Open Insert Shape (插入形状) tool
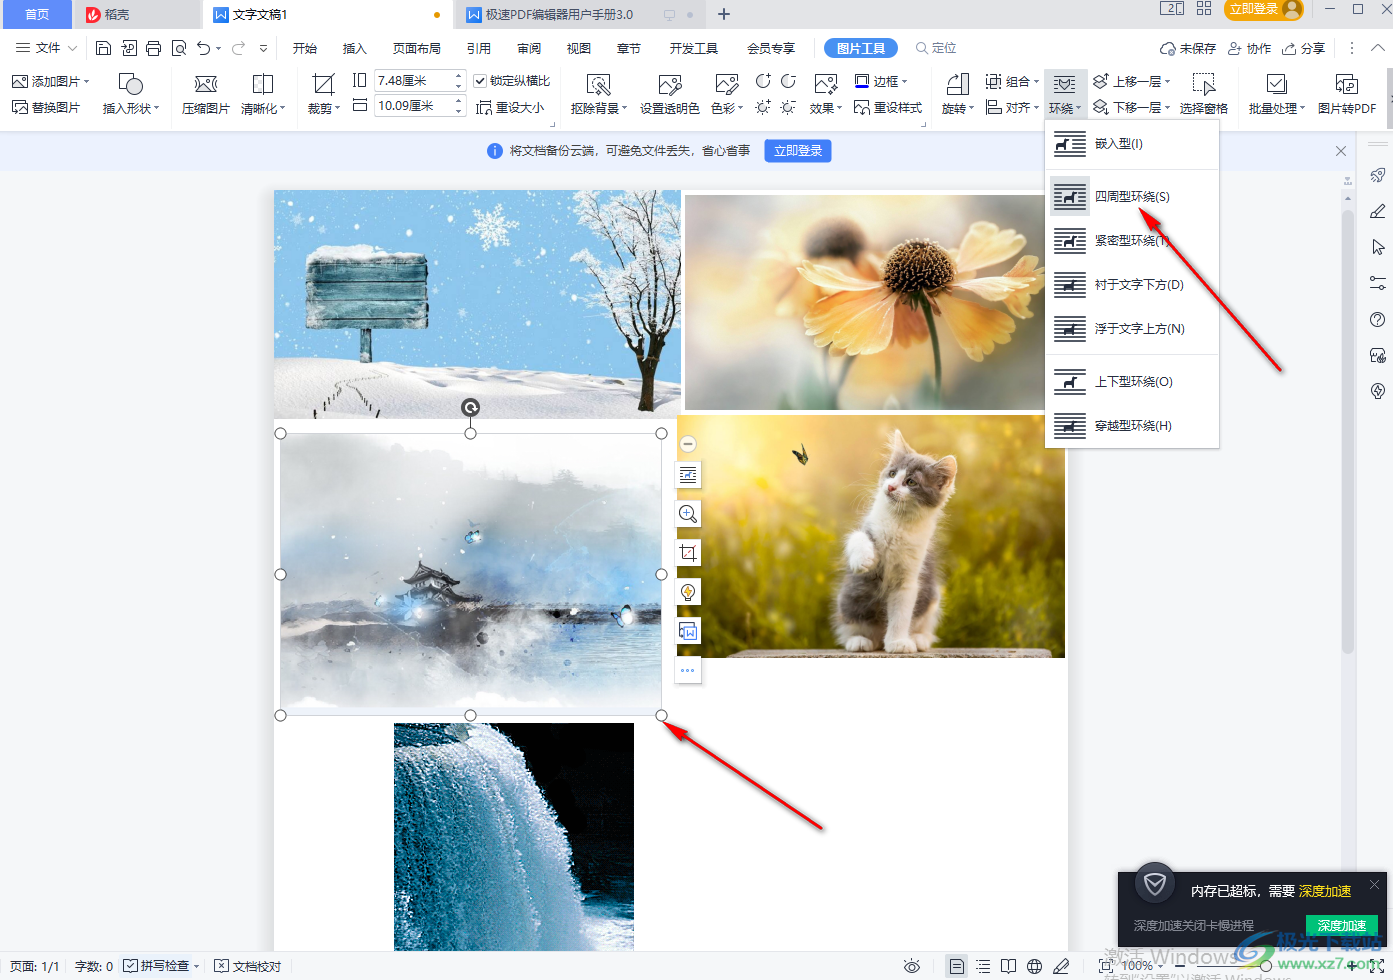The image size is (1393, 980). [131, 94]
